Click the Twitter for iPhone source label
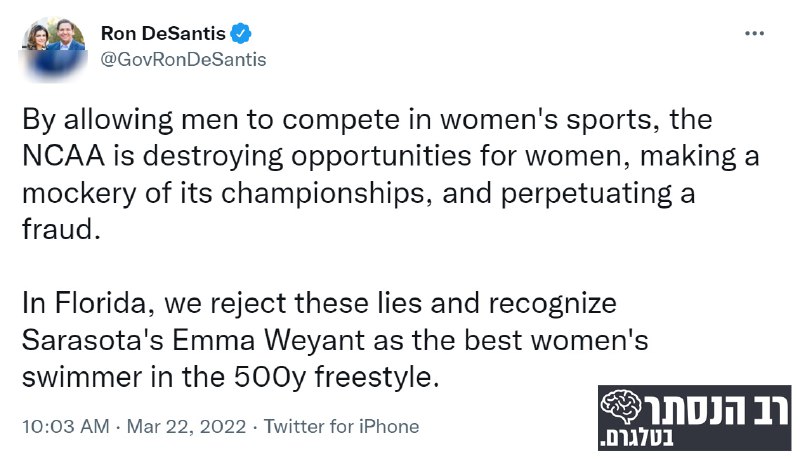The width and height of the screenshot is (800, 459). [x=341, y=426]
